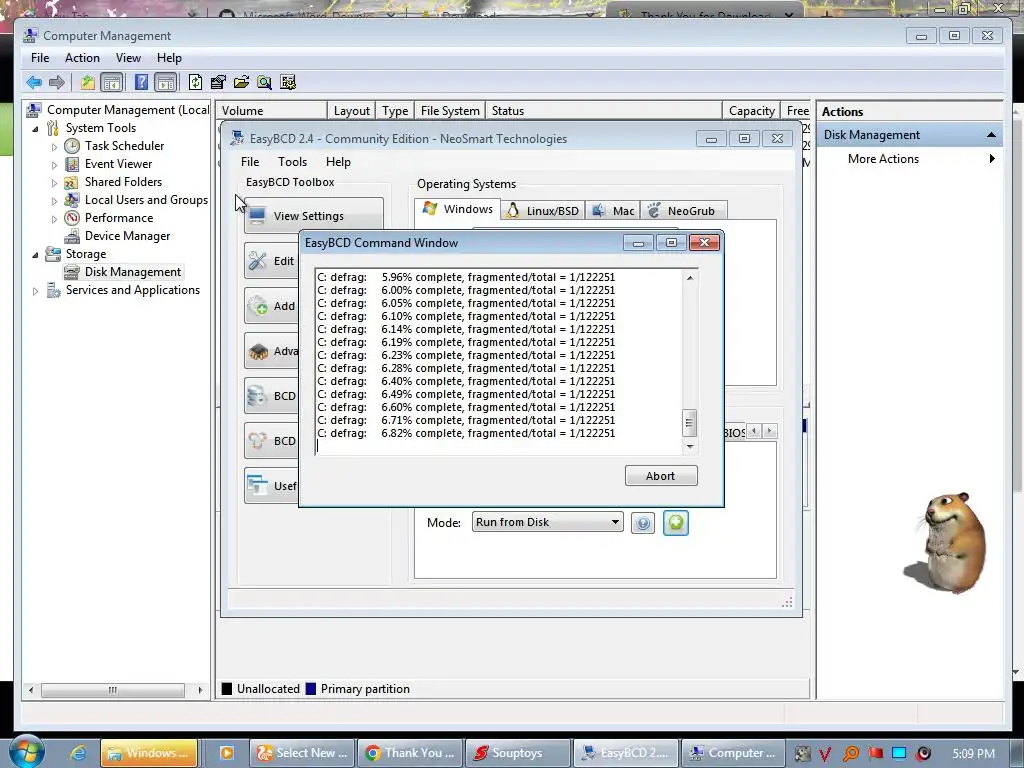This screenshot has height=768, width=1024.
Task: Click the Up one level folder icon
Action: (x=88, y=82)
